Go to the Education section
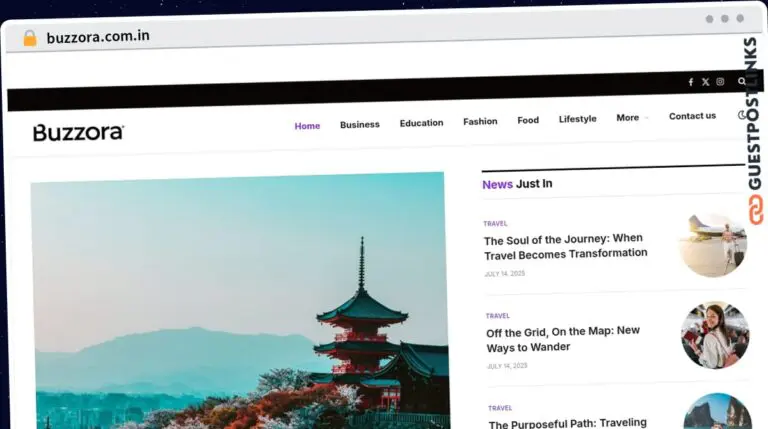Image resolution: width=768 pixels, height=429 pixels. [x=421, y=123]
